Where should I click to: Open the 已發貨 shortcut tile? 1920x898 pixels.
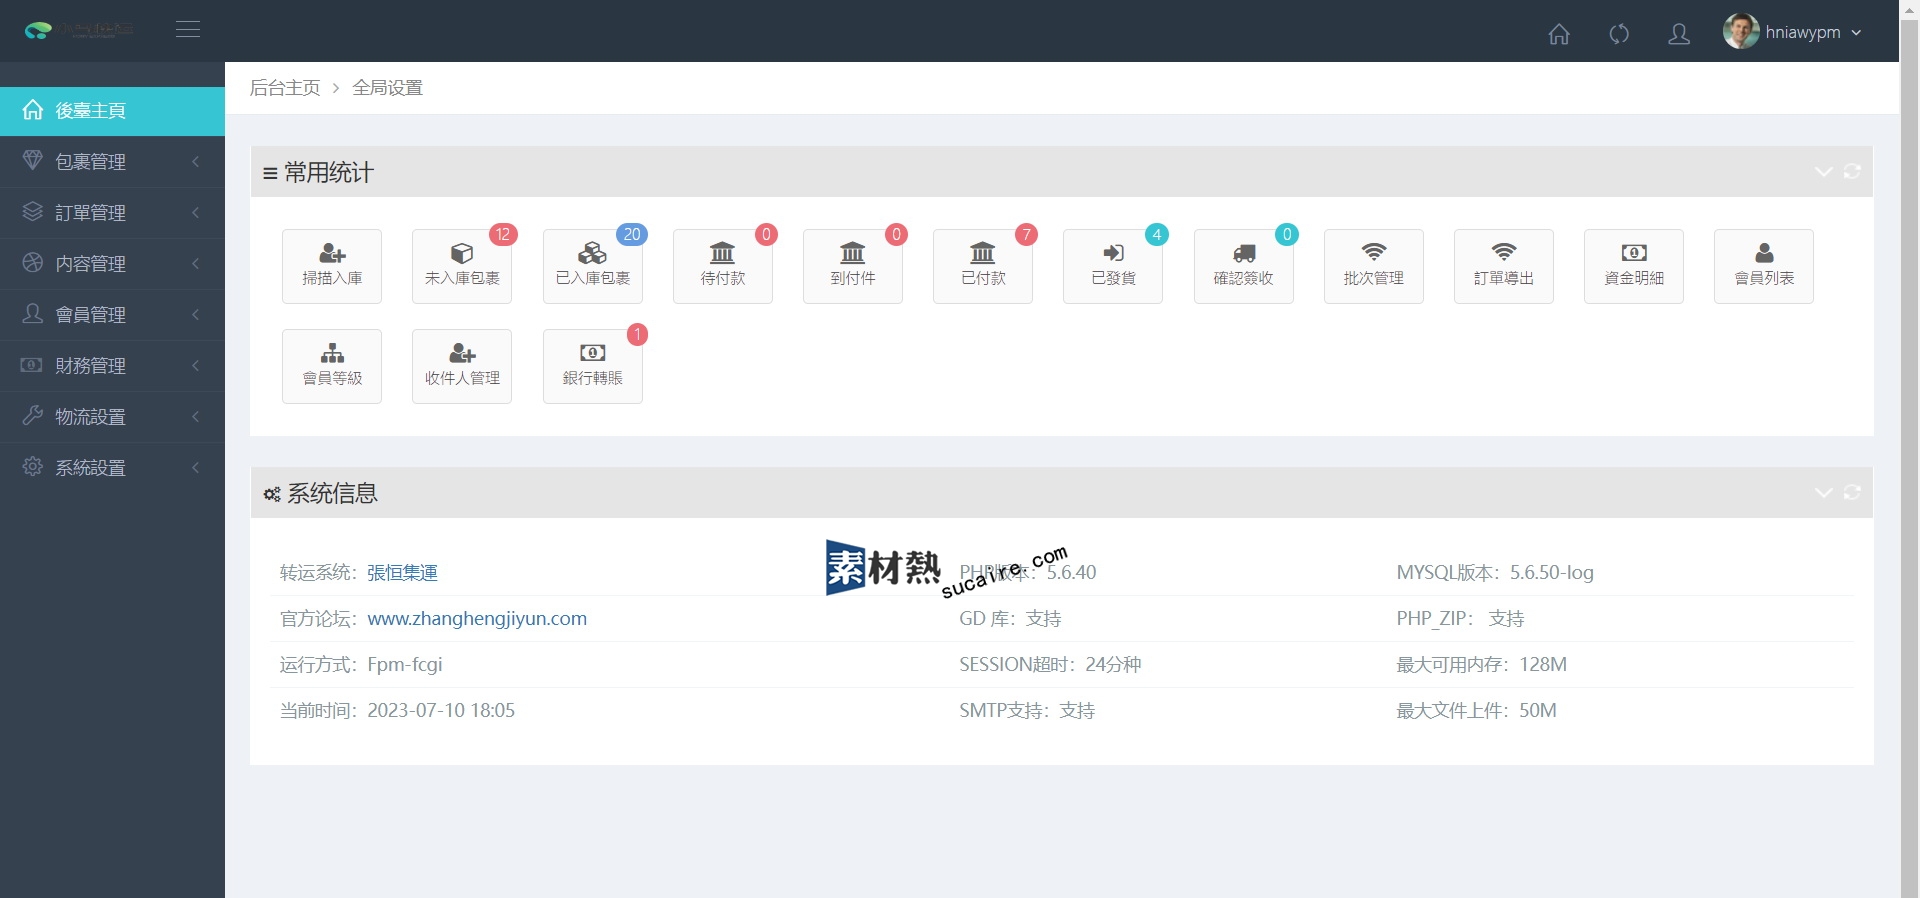[x=1113, y=266]
